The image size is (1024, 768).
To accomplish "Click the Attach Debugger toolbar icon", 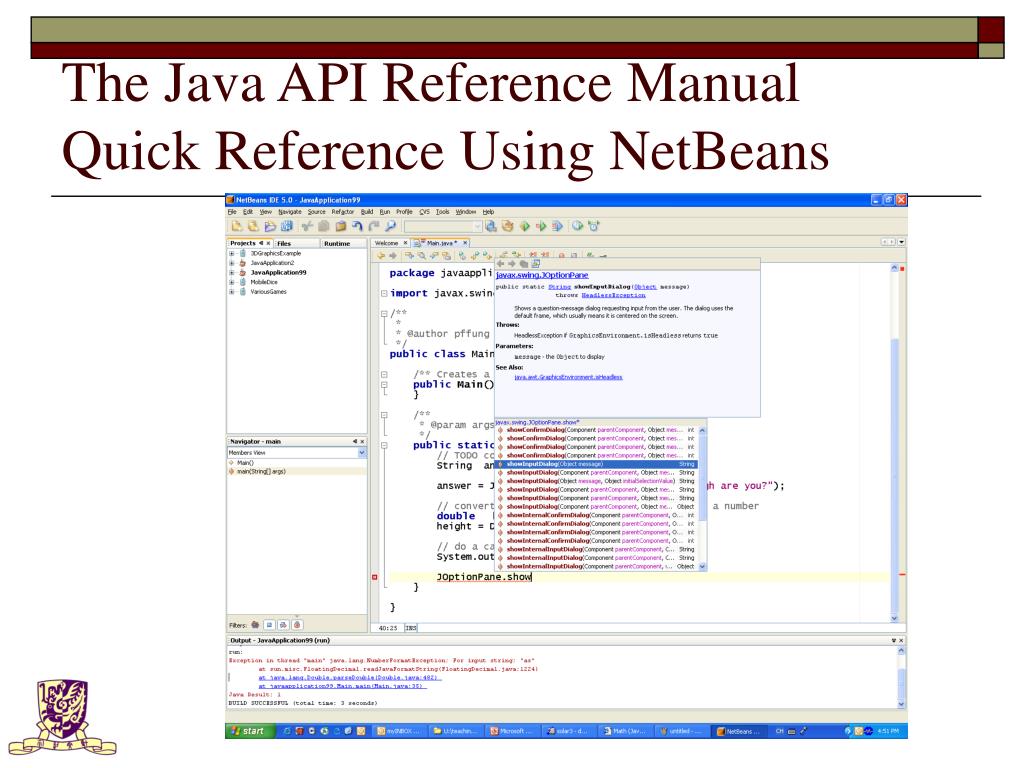I will pyautogui.click(x=557, y=227).
